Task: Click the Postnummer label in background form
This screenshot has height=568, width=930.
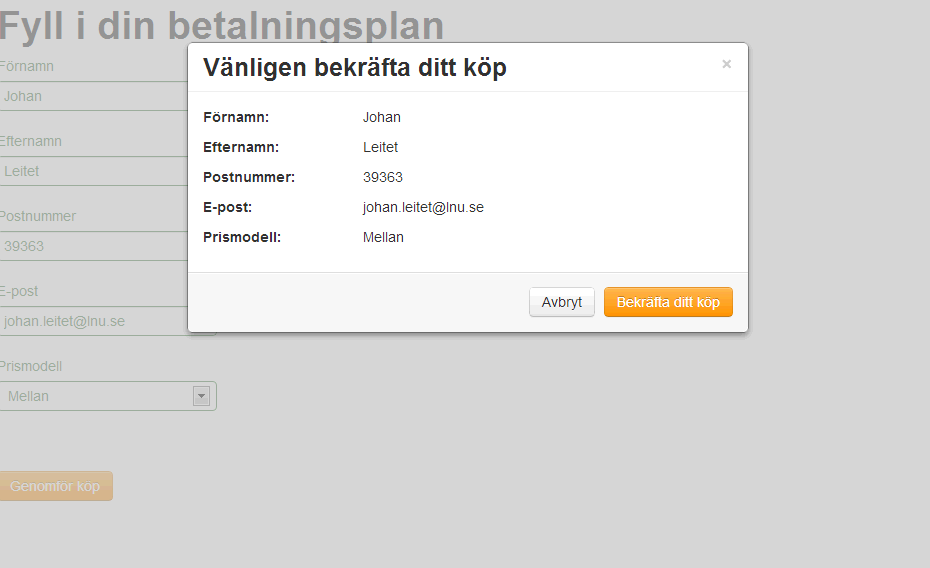Action: click(38, 216)
